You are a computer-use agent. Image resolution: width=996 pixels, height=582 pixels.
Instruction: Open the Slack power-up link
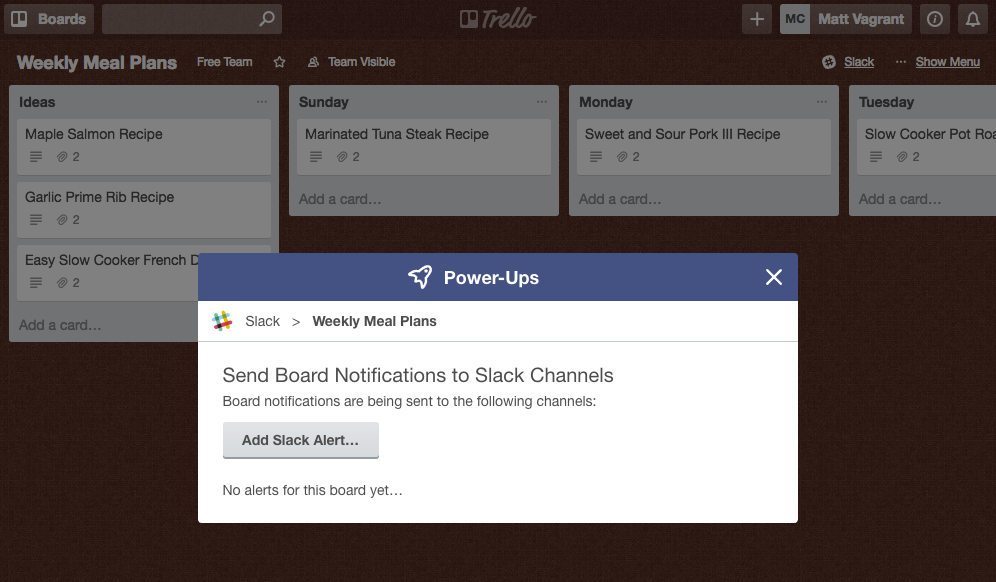[x=859, y=62]
